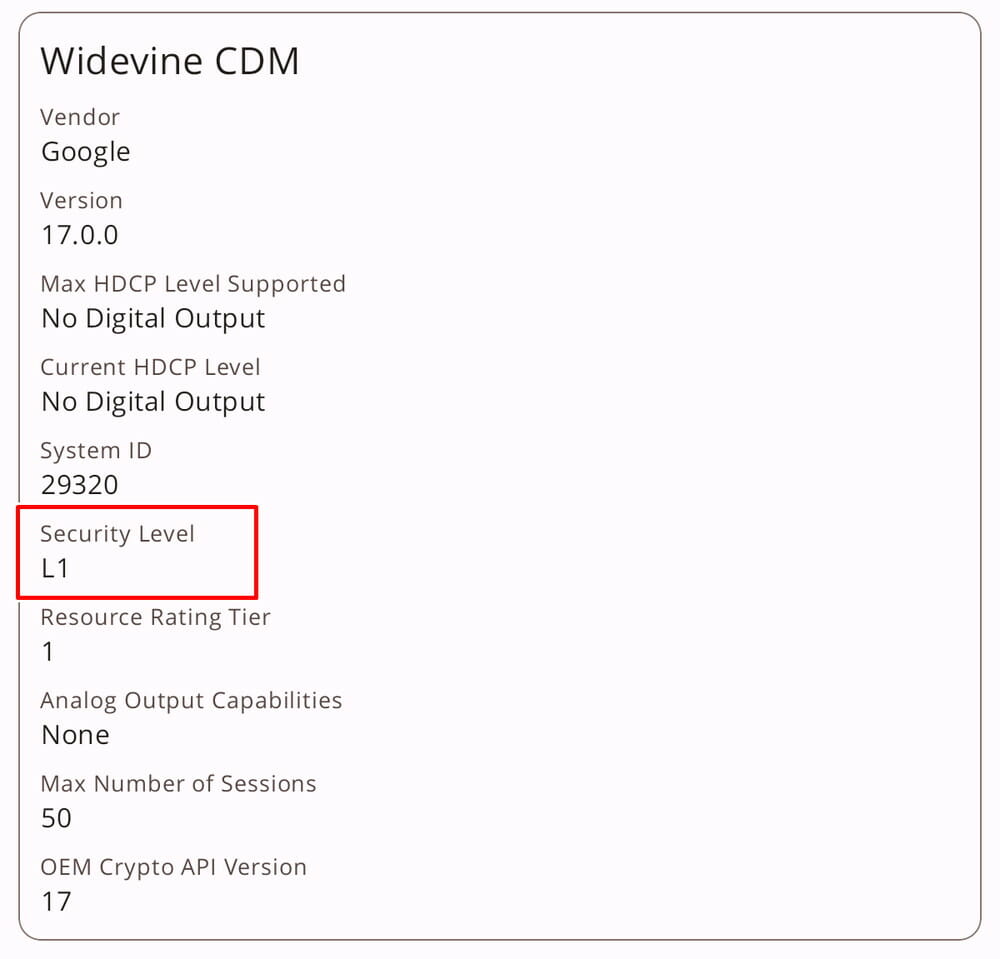This screenshot has width=1000, height=959.
Task: Select the 17.0.0 version number
Action: pos(80,235)
